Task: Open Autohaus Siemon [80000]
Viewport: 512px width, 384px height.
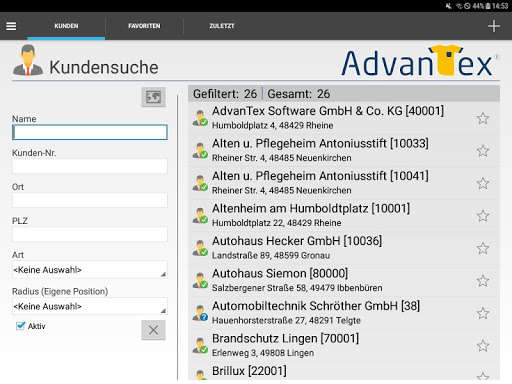Action: (x=344, y=281)
